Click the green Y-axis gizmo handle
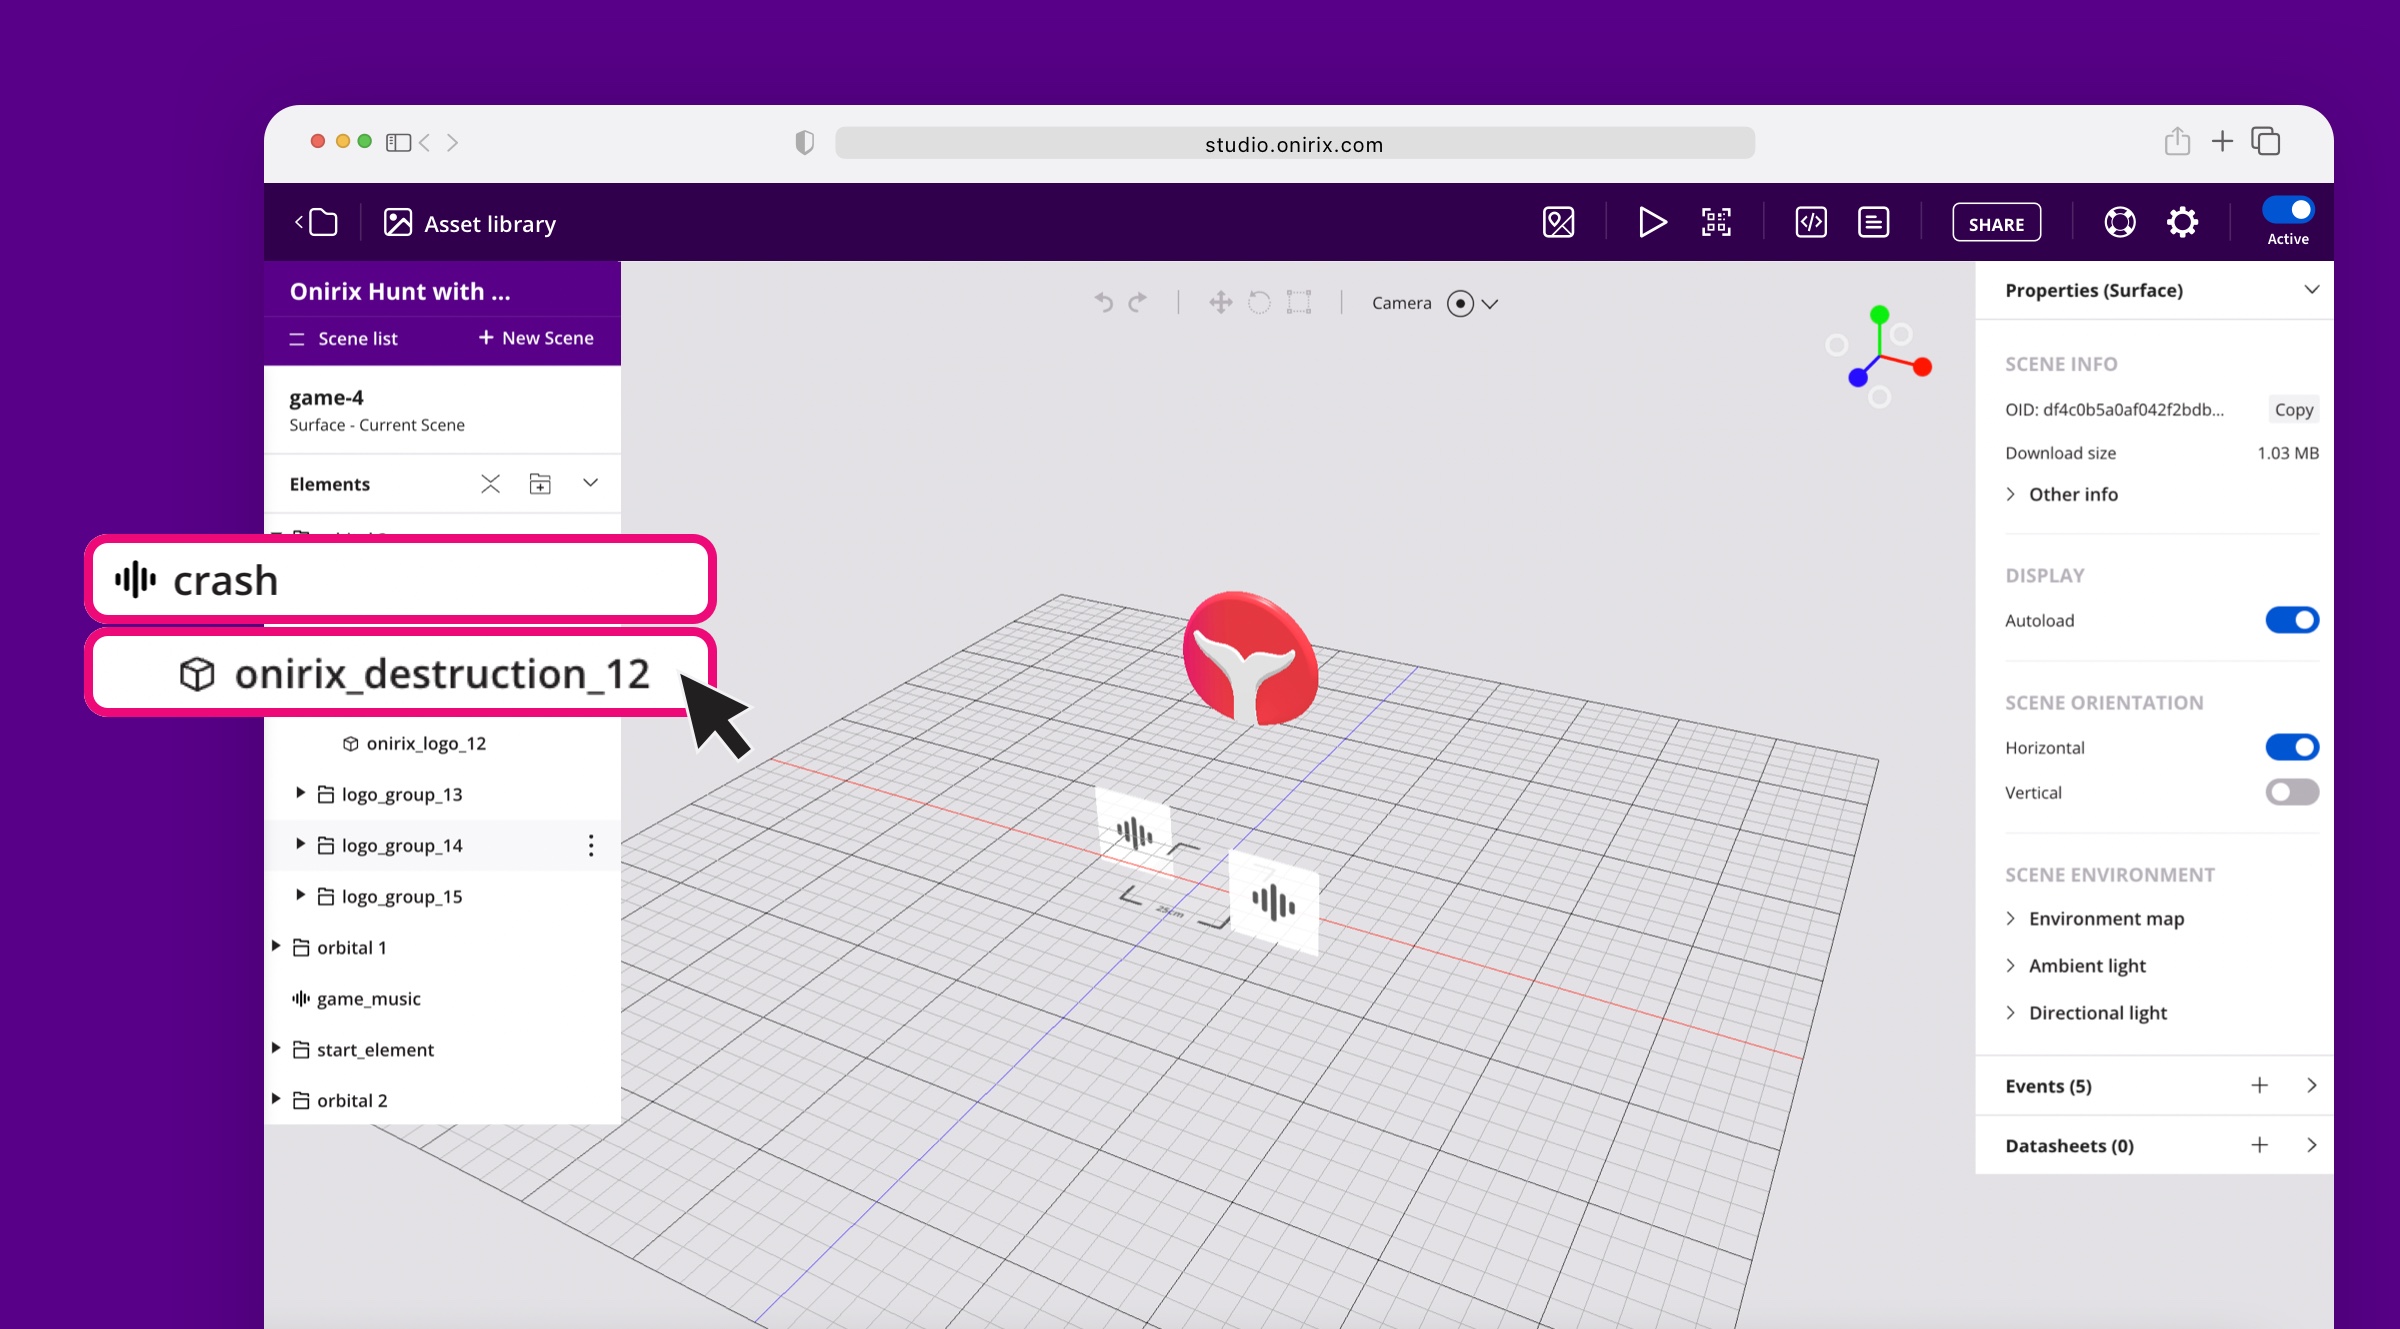The height and width of the screenshot is (1329, 2400). tap(1880, 315)
